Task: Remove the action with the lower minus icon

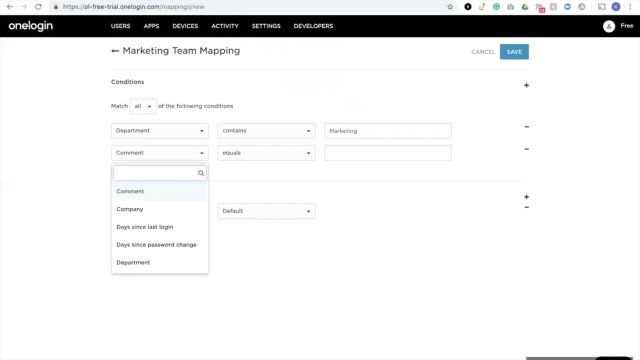Action: [x=527, y=207]
